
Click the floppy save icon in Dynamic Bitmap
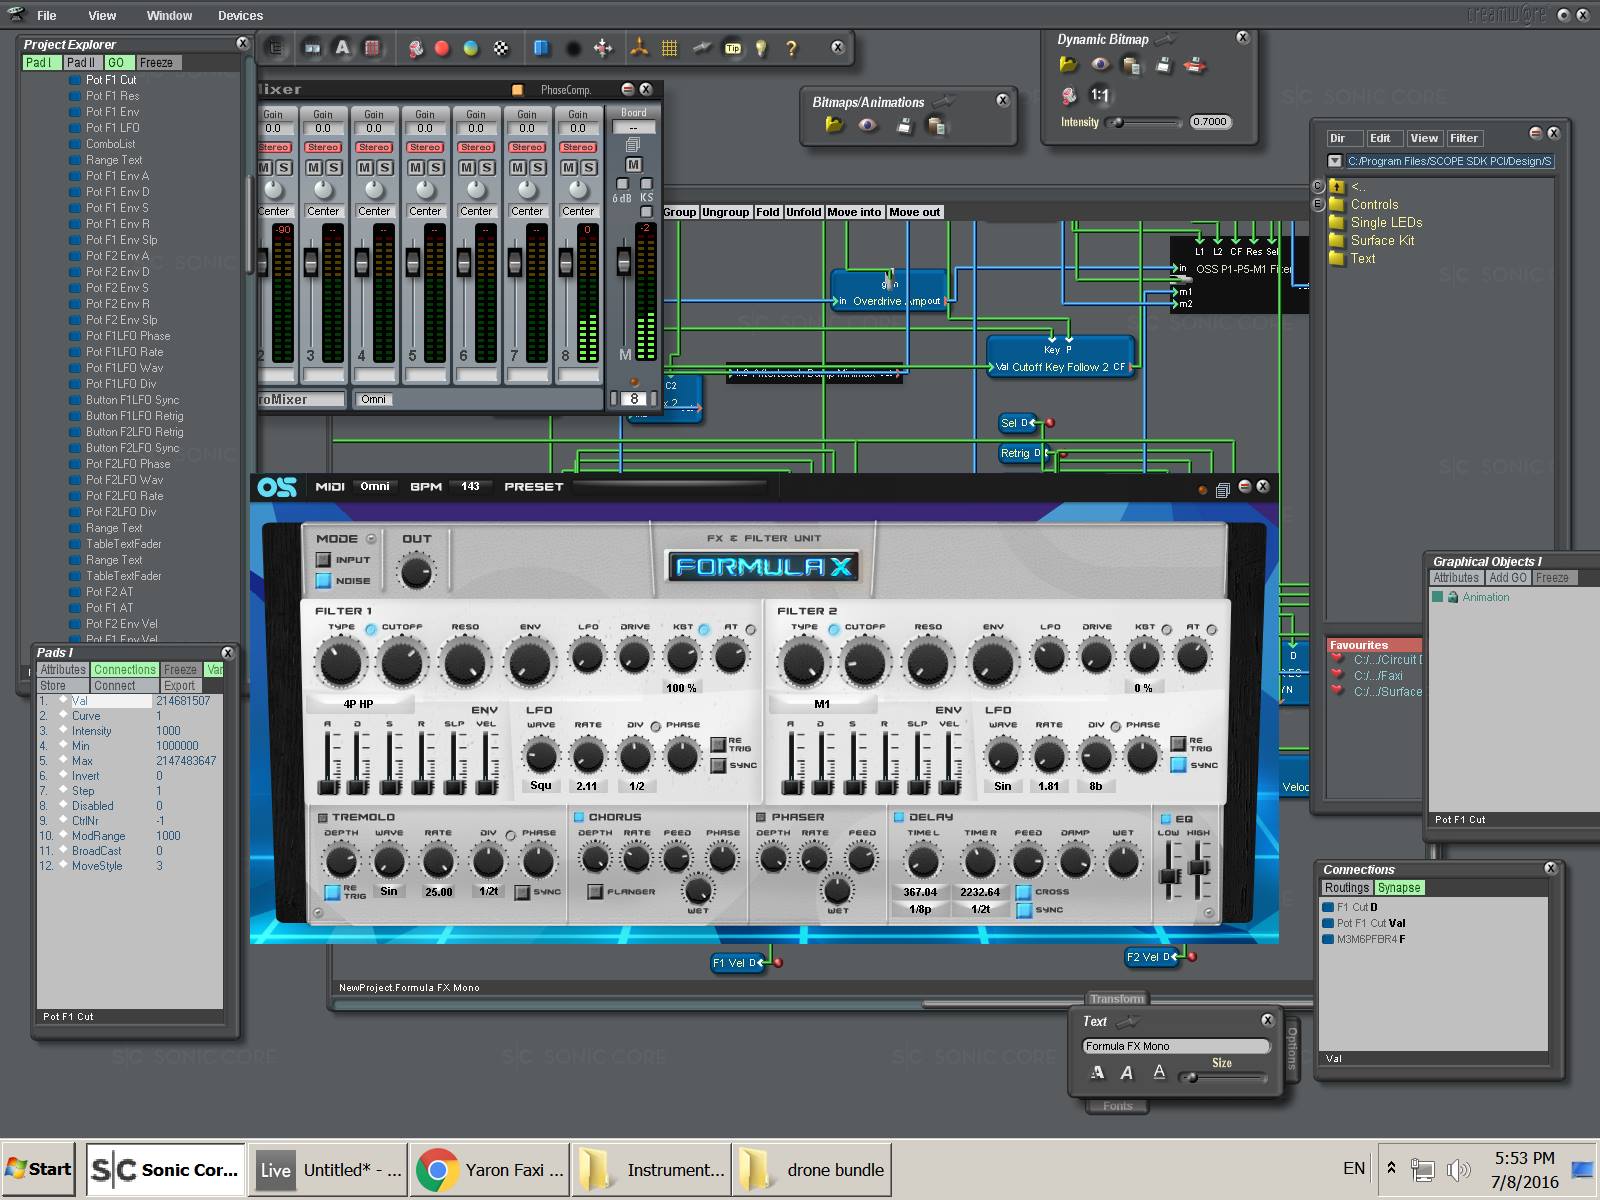pyautogui.click(x=1164, y=65)
